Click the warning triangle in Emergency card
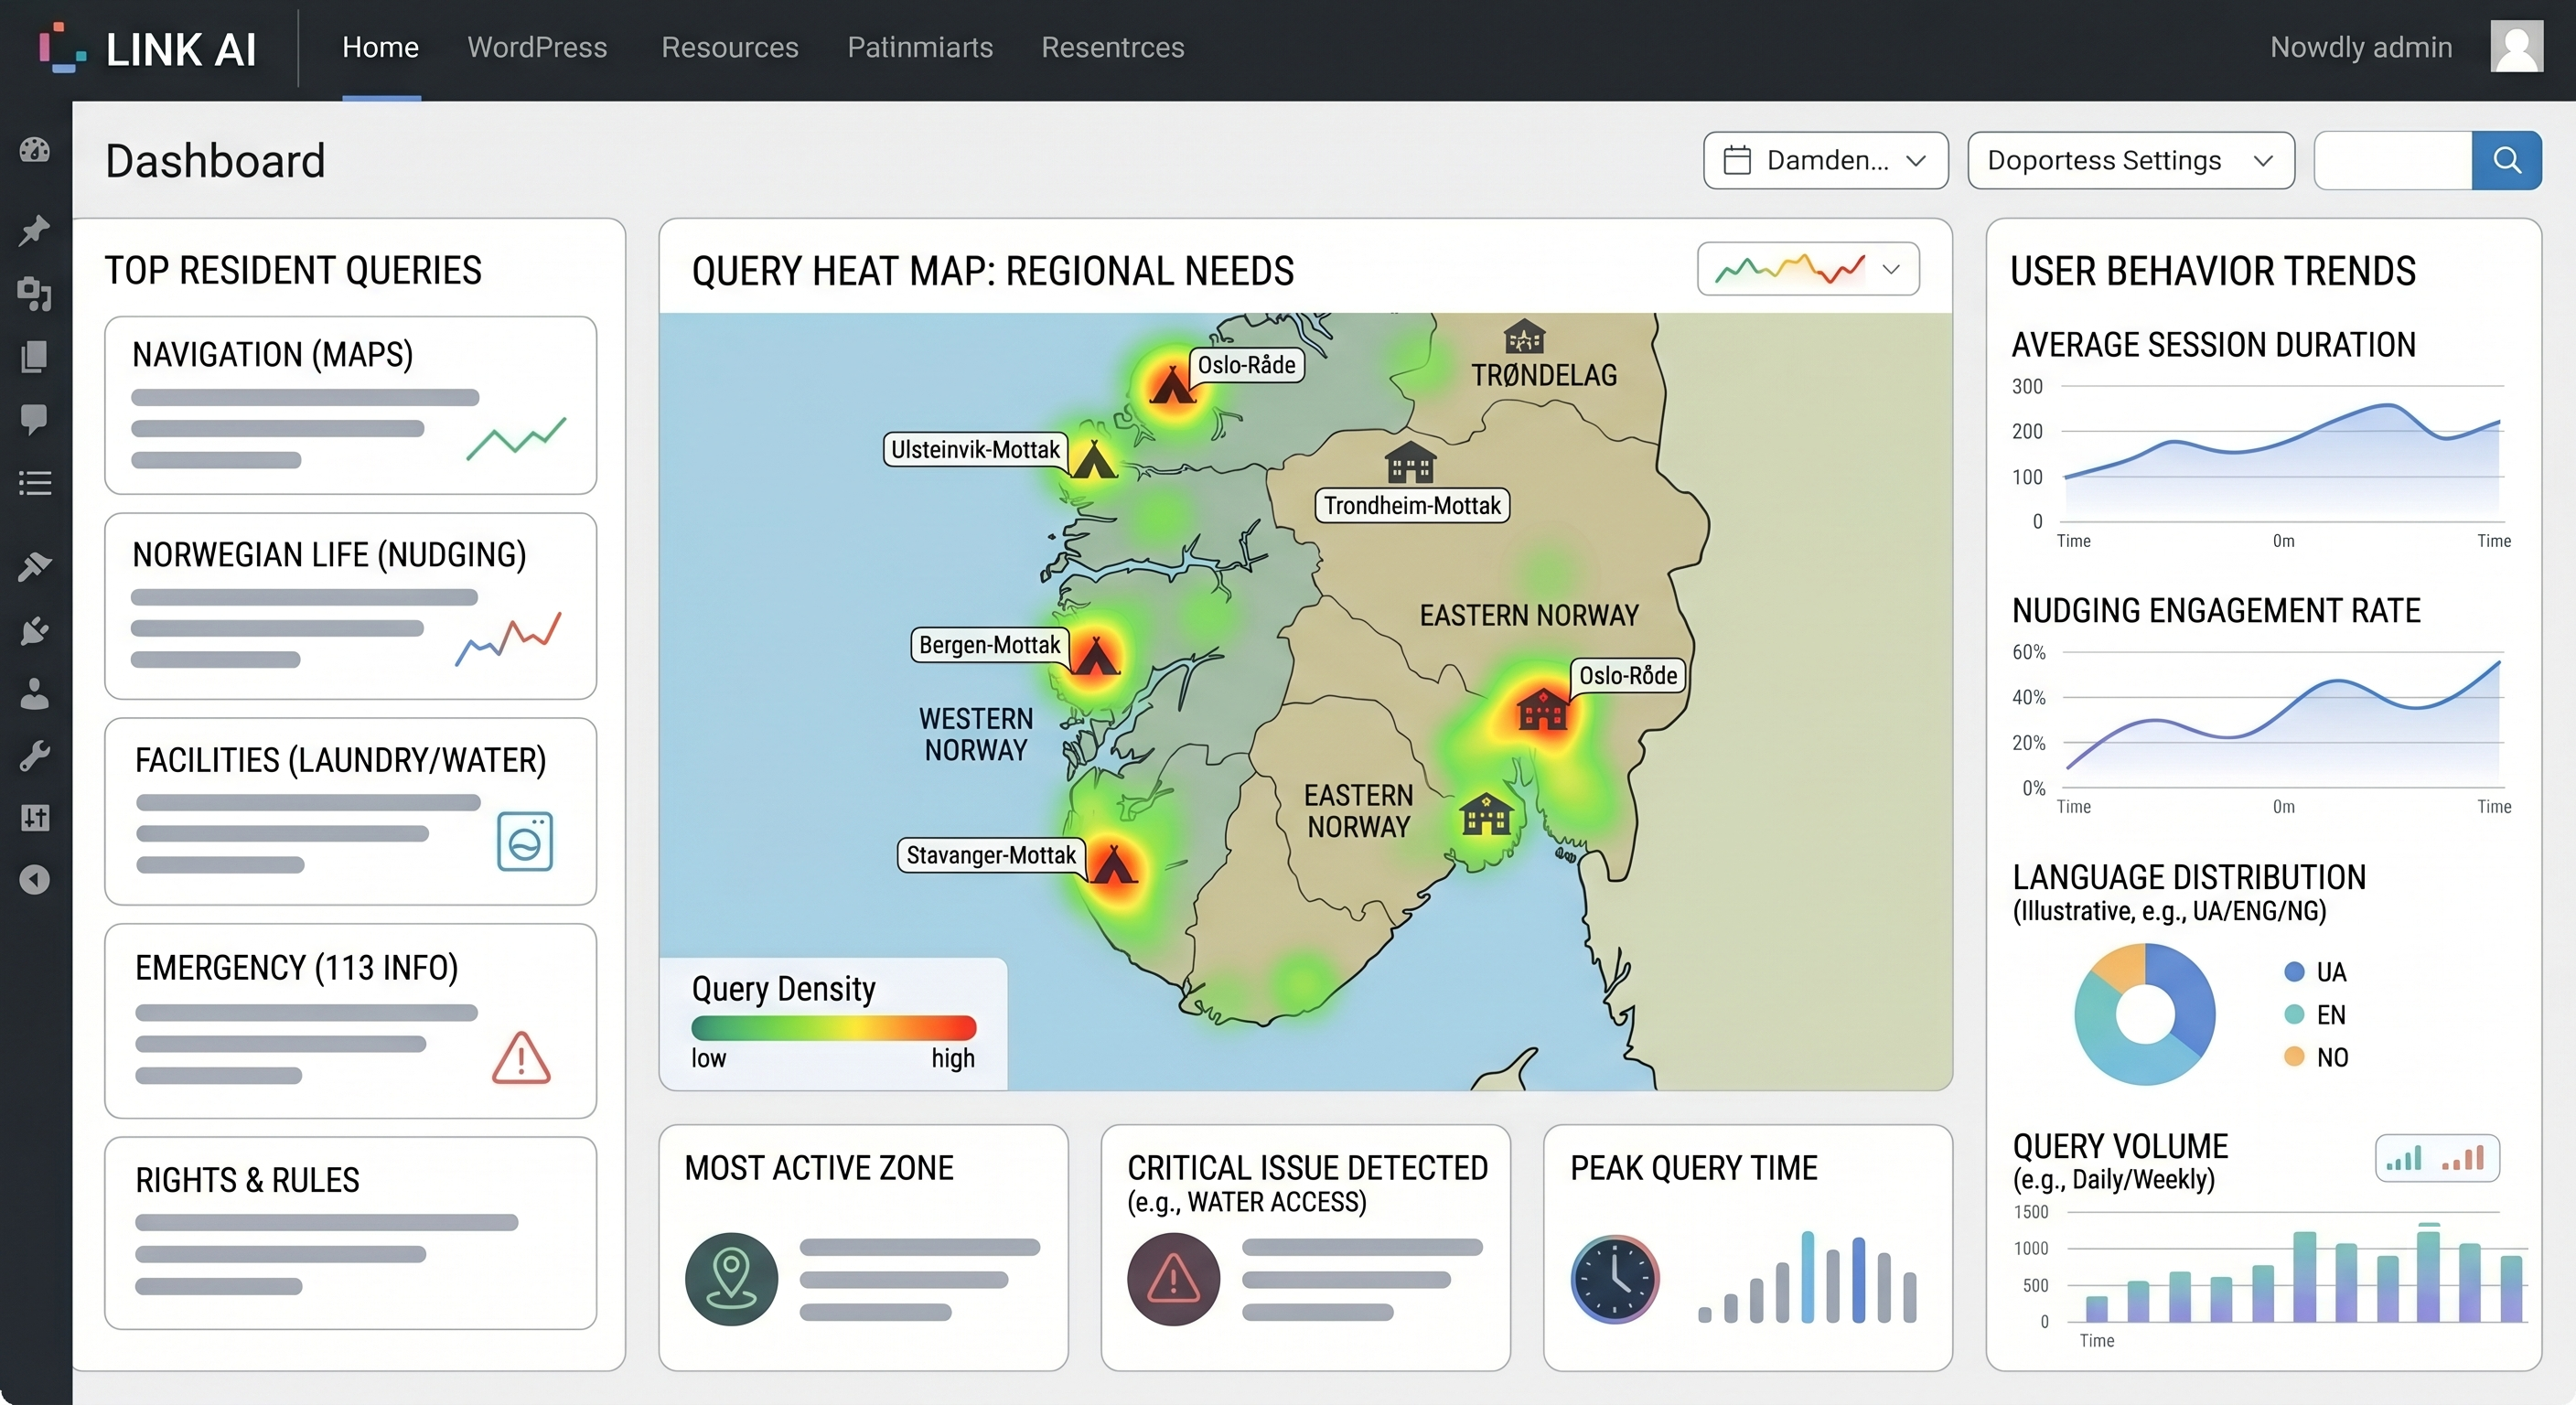The width and height of the screenshot is (2576, 1405). click(x=521, y=1058)
